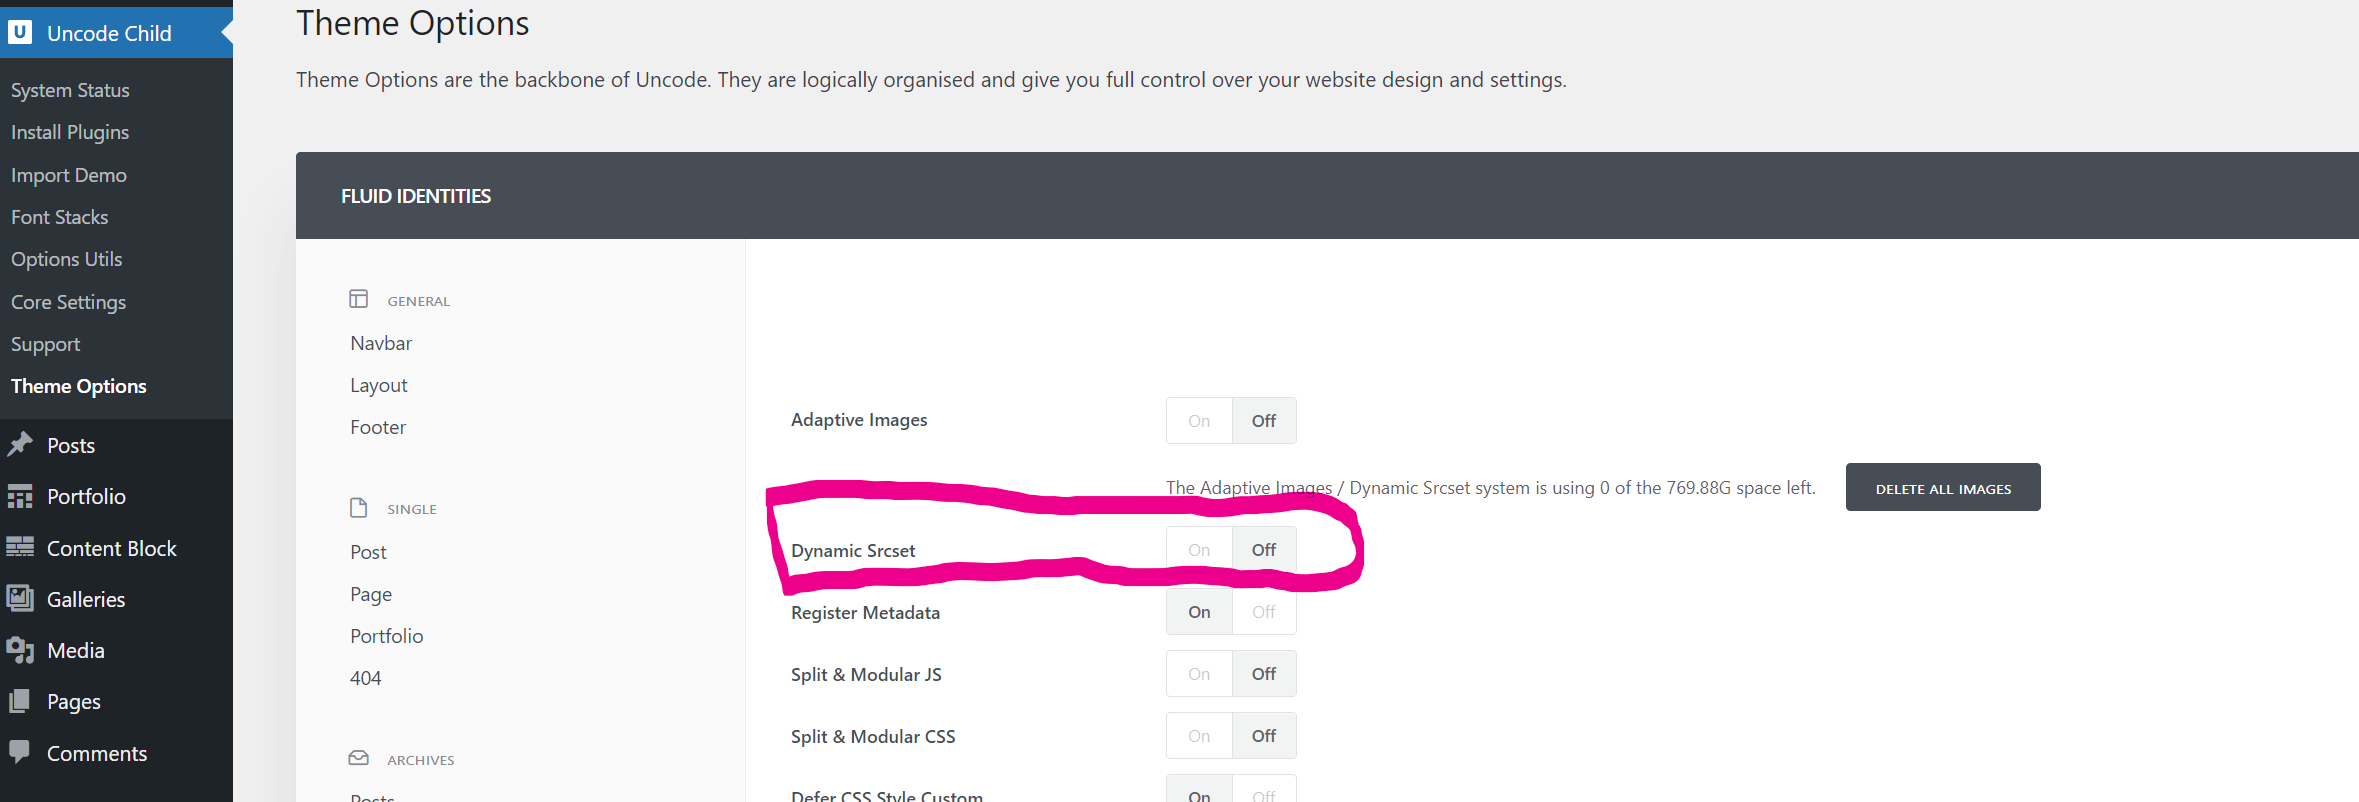Open Support submenu item
2359x802 pixels.
[46, 344]
